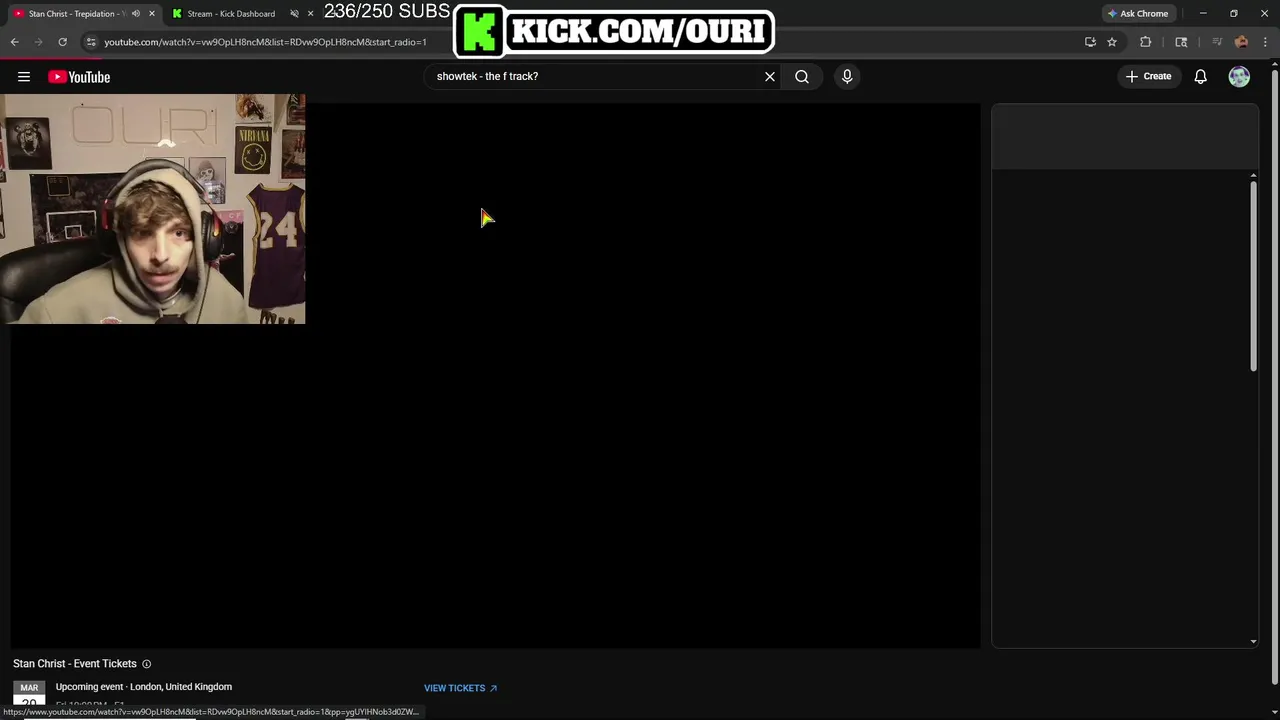Click the playlist panel scrollbar thumb
This screenshot has height=720, width=1280.
(x=1253, y=277)
